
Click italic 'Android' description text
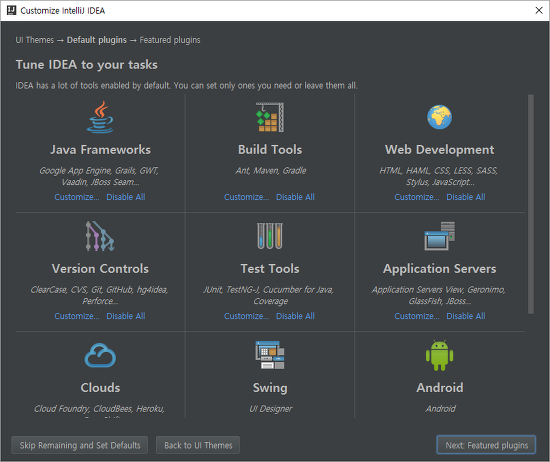point(441,409)
